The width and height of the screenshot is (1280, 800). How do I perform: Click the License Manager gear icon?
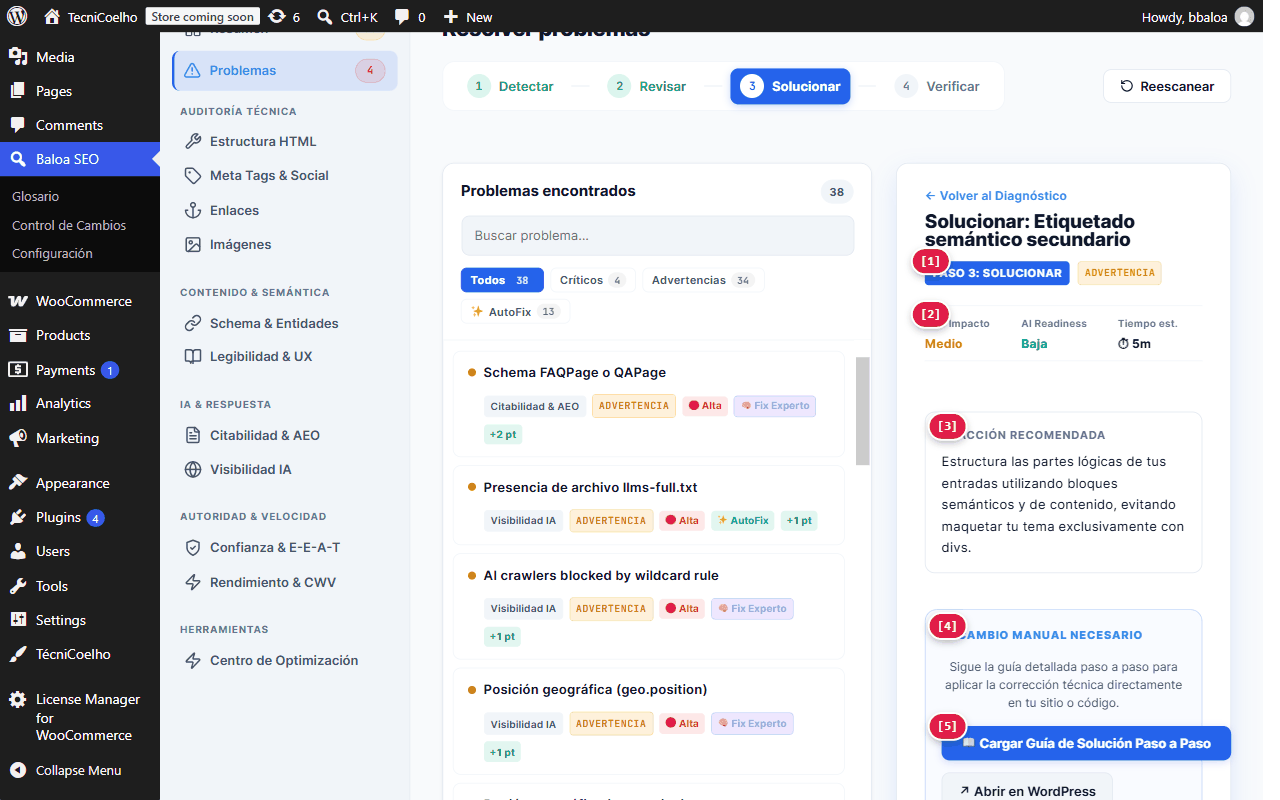(17, 699)
